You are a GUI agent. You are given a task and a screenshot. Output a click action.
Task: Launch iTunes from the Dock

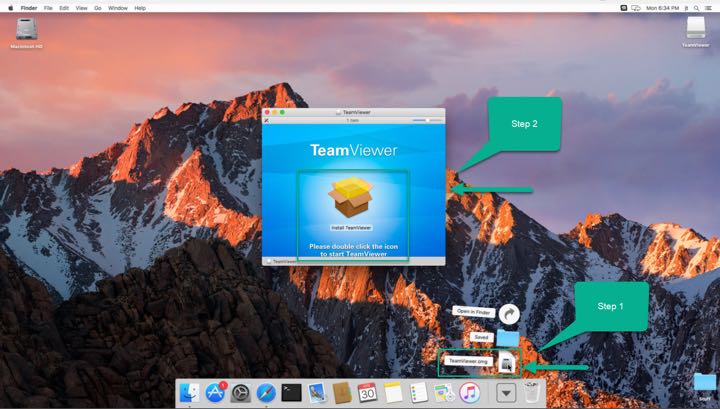click(x=469, y=393)
